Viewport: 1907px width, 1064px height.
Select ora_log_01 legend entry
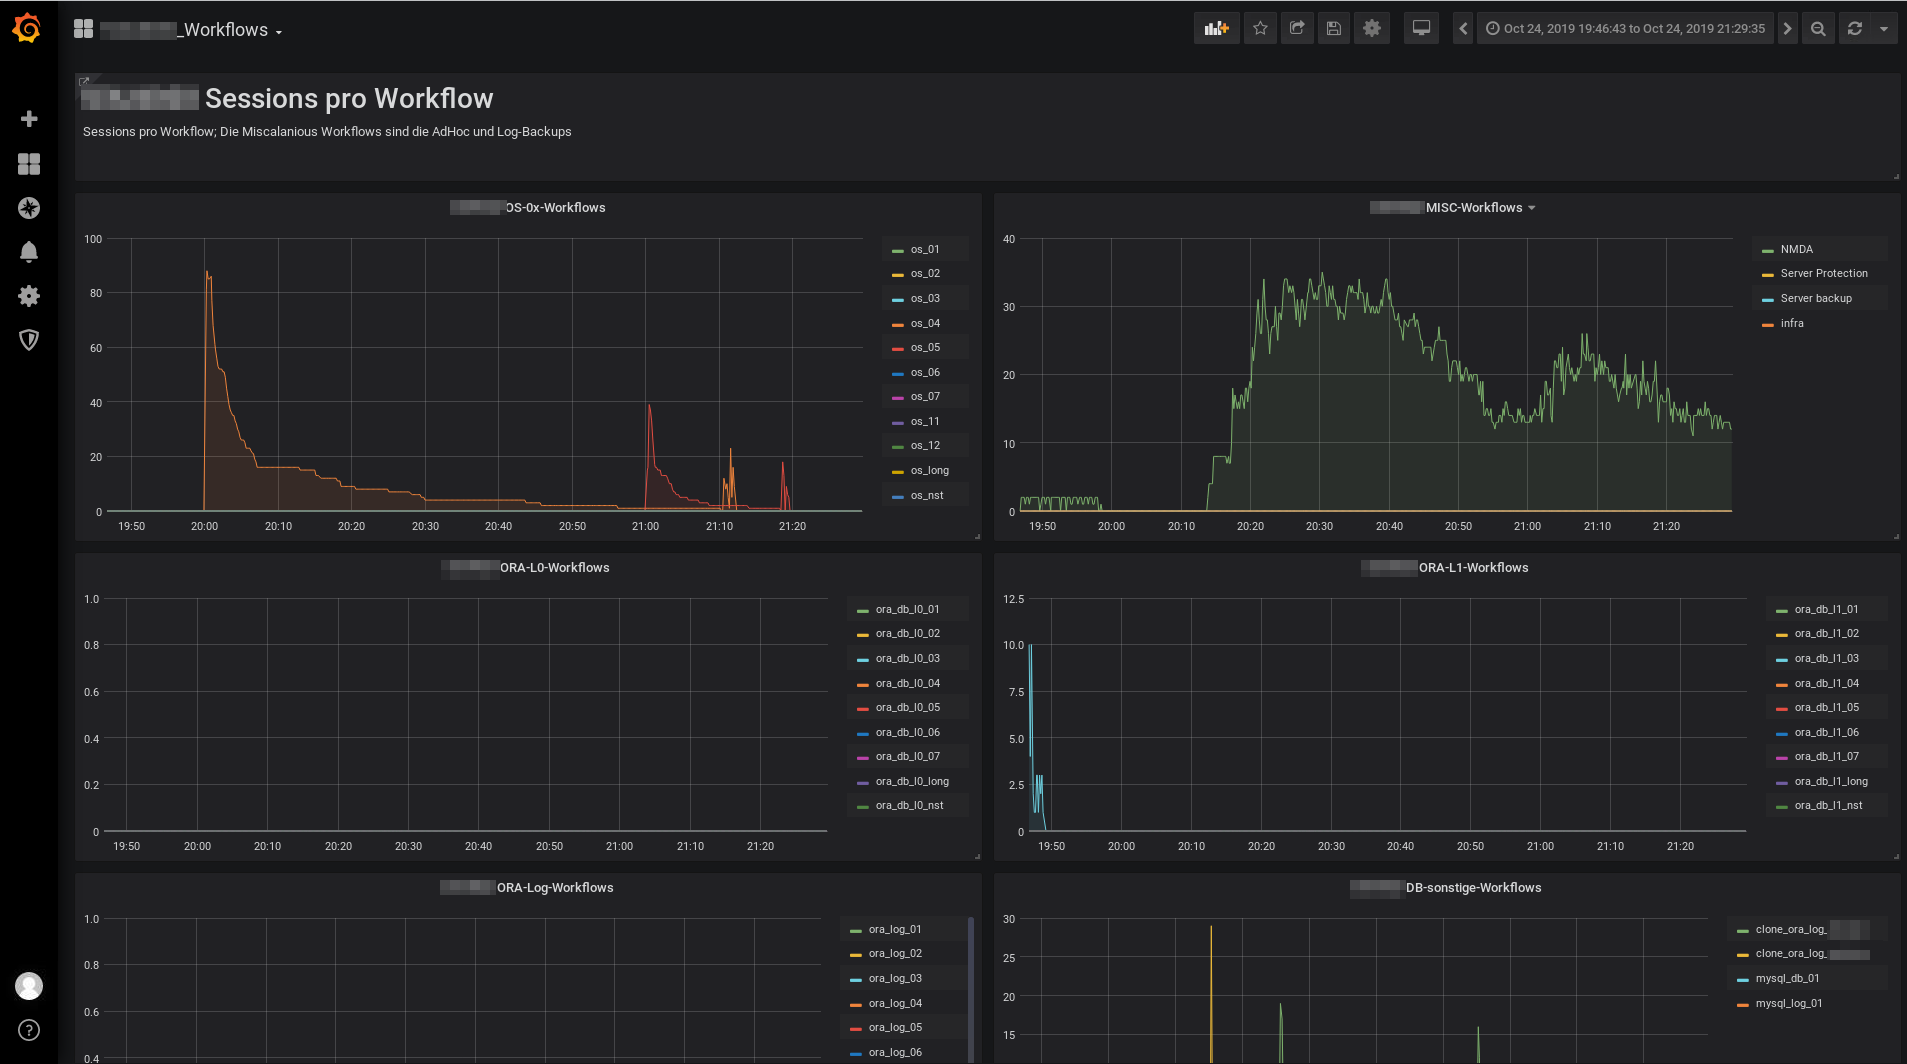click(895, 929)
